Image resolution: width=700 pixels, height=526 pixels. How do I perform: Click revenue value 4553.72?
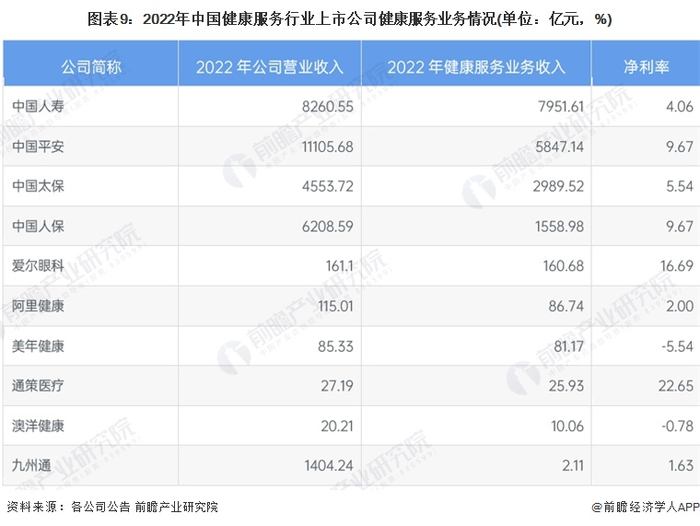point(327,186)
